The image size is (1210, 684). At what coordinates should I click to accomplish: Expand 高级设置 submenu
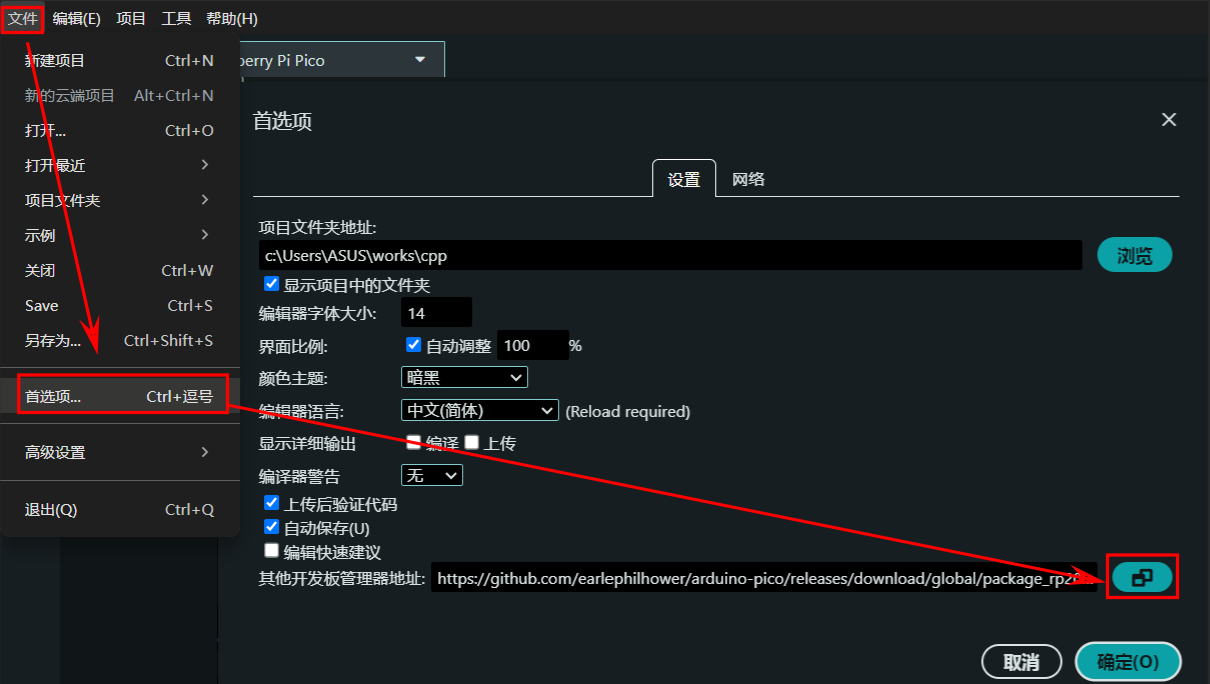point(119,452)
